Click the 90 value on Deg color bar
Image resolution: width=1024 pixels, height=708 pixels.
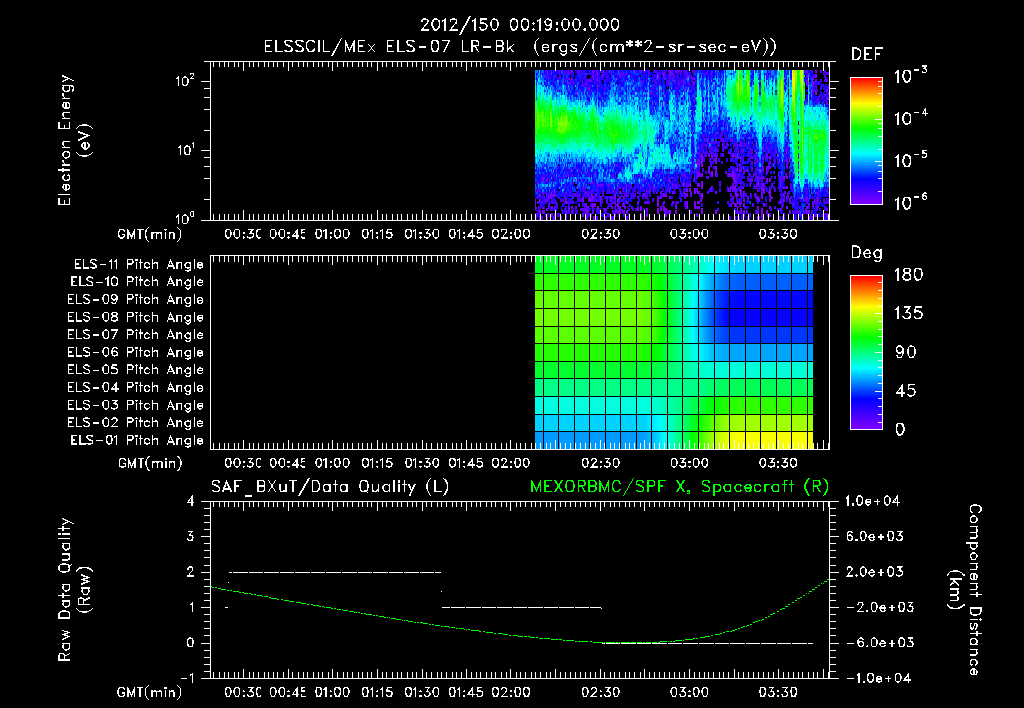[x=906, y=353]
